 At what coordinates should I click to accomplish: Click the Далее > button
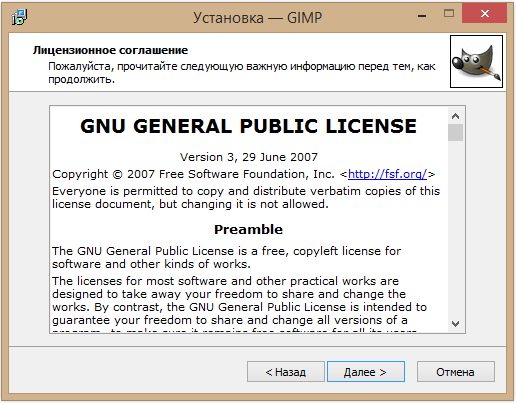point(366,372)
